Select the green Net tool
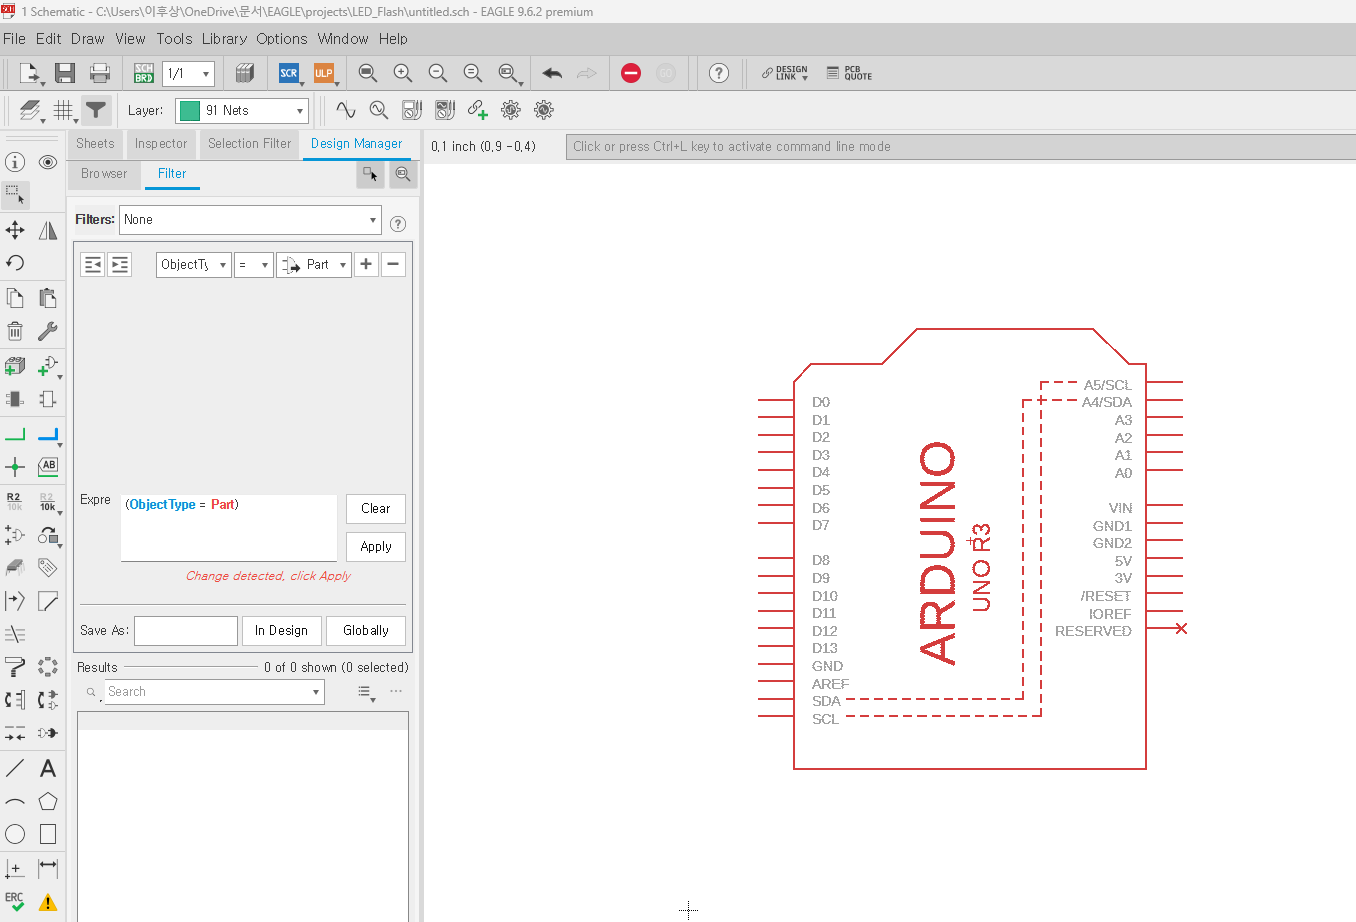 15,434
